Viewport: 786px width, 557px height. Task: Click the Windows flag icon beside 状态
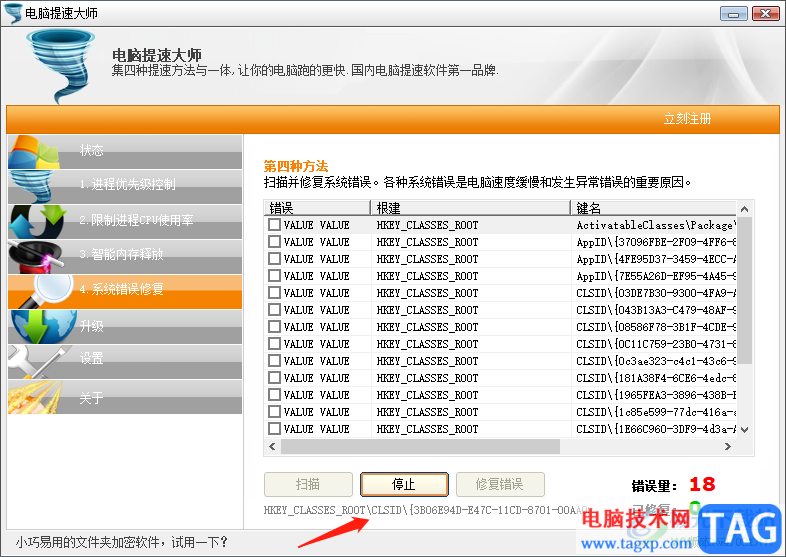coord(34,152)
